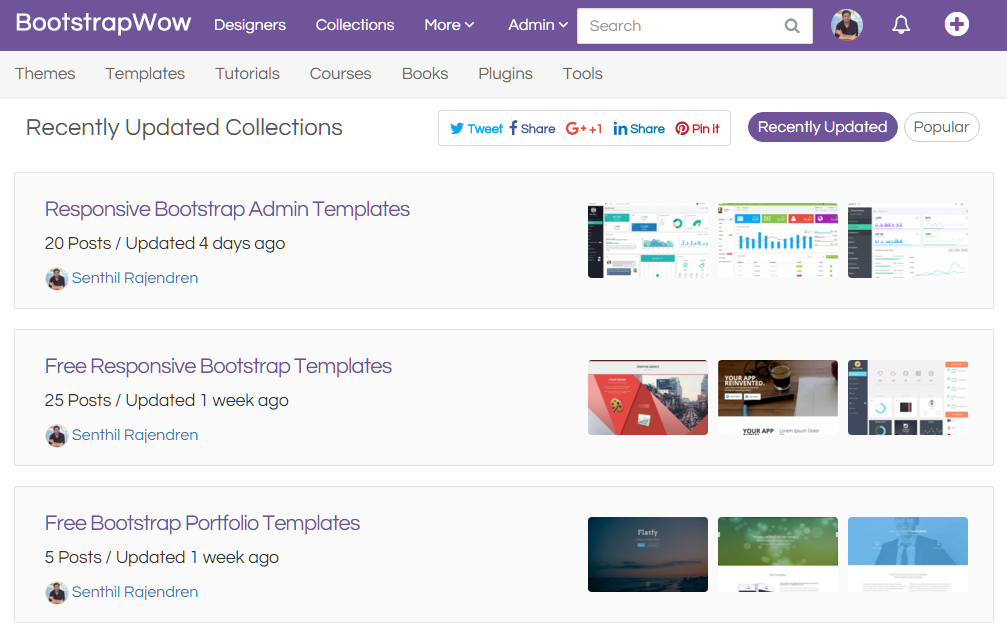Enable Recently Updated sorting
The image size is (1007, 623).
(x=822, y=127)
